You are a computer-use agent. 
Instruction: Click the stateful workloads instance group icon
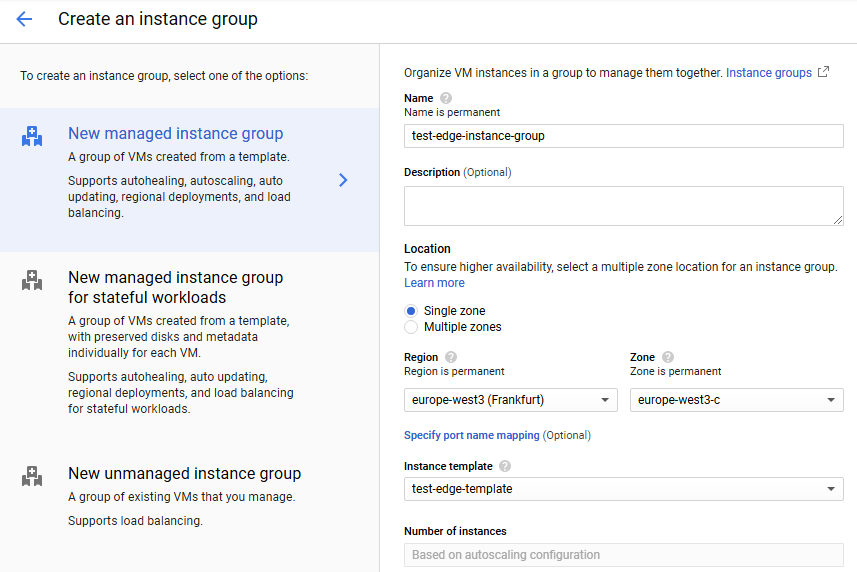(32, 281)
